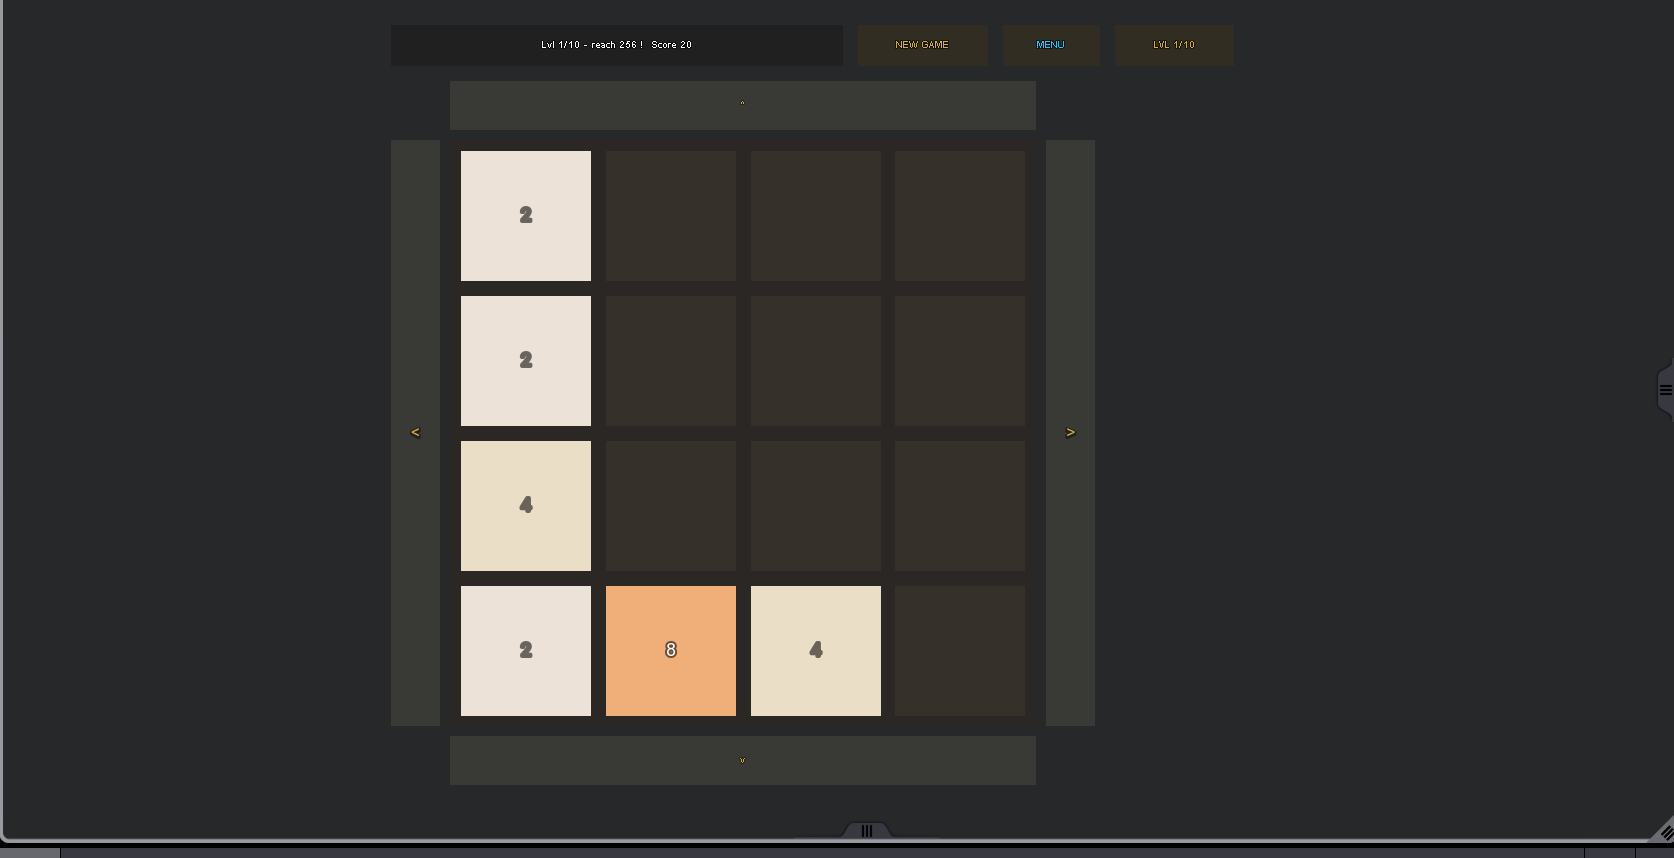Click the resize grip in the window corner

point(1664,830)
